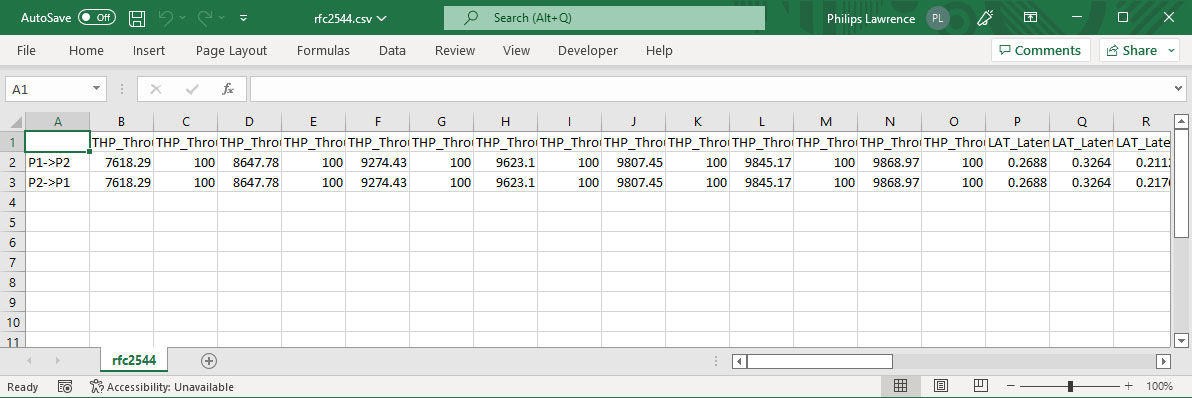Click the macro recording status icon
This screenshot has height=398, width=1192.
pyautogui.click(x=65, y=387)
